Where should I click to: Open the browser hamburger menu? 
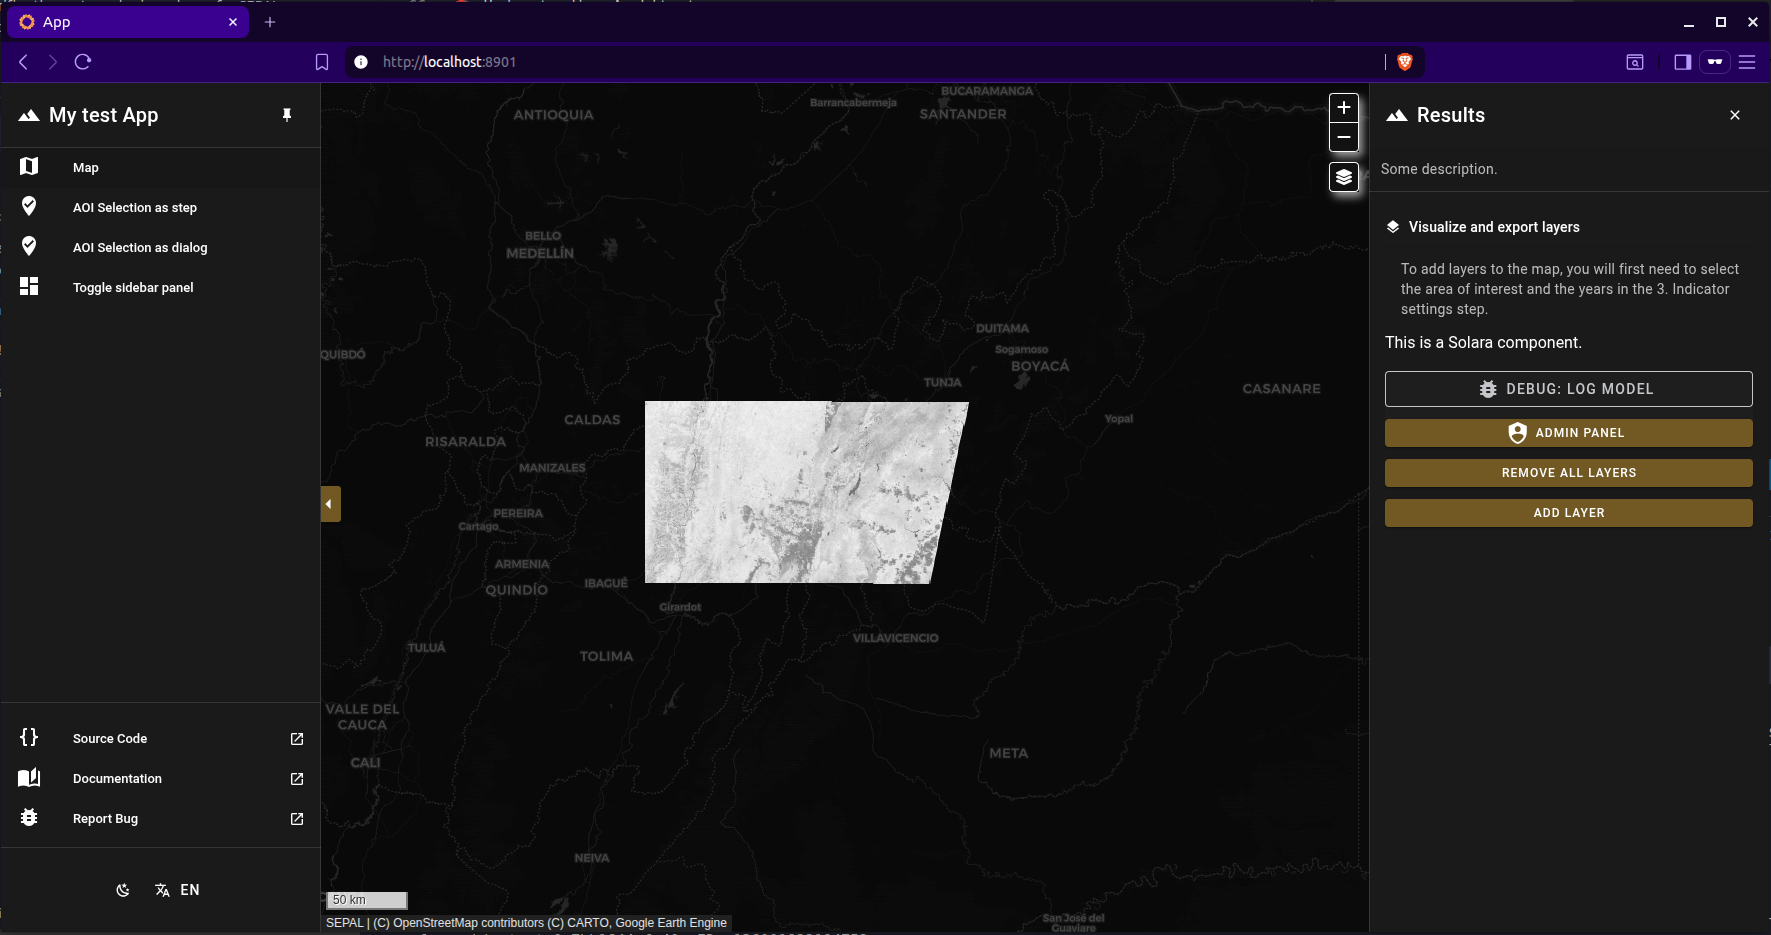(1747, 62)
